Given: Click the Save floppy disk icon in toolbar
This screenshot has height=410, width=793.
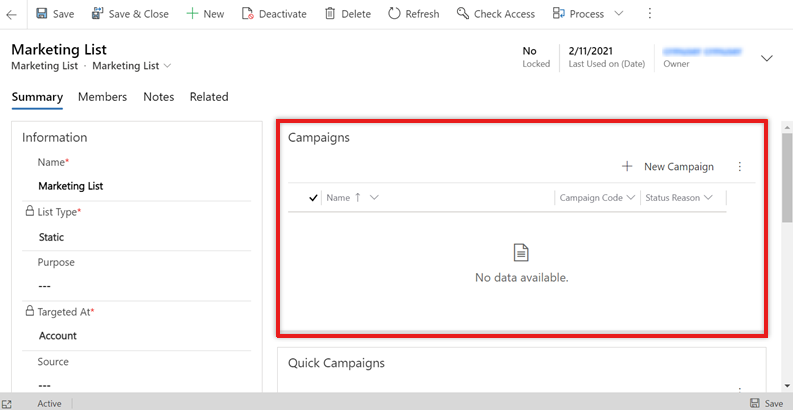Looking at the screenshot, I should click(42, 14).
